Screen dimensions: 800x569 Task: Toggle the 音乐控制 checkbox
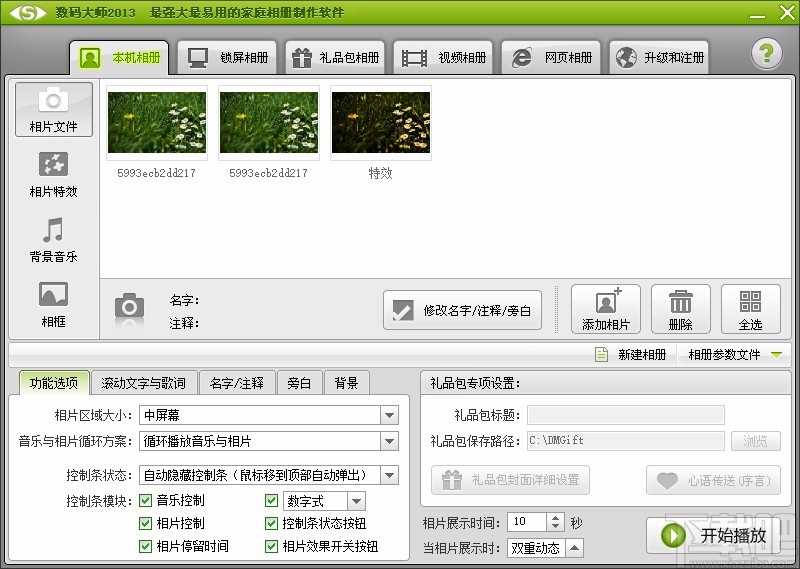(146, 501)
